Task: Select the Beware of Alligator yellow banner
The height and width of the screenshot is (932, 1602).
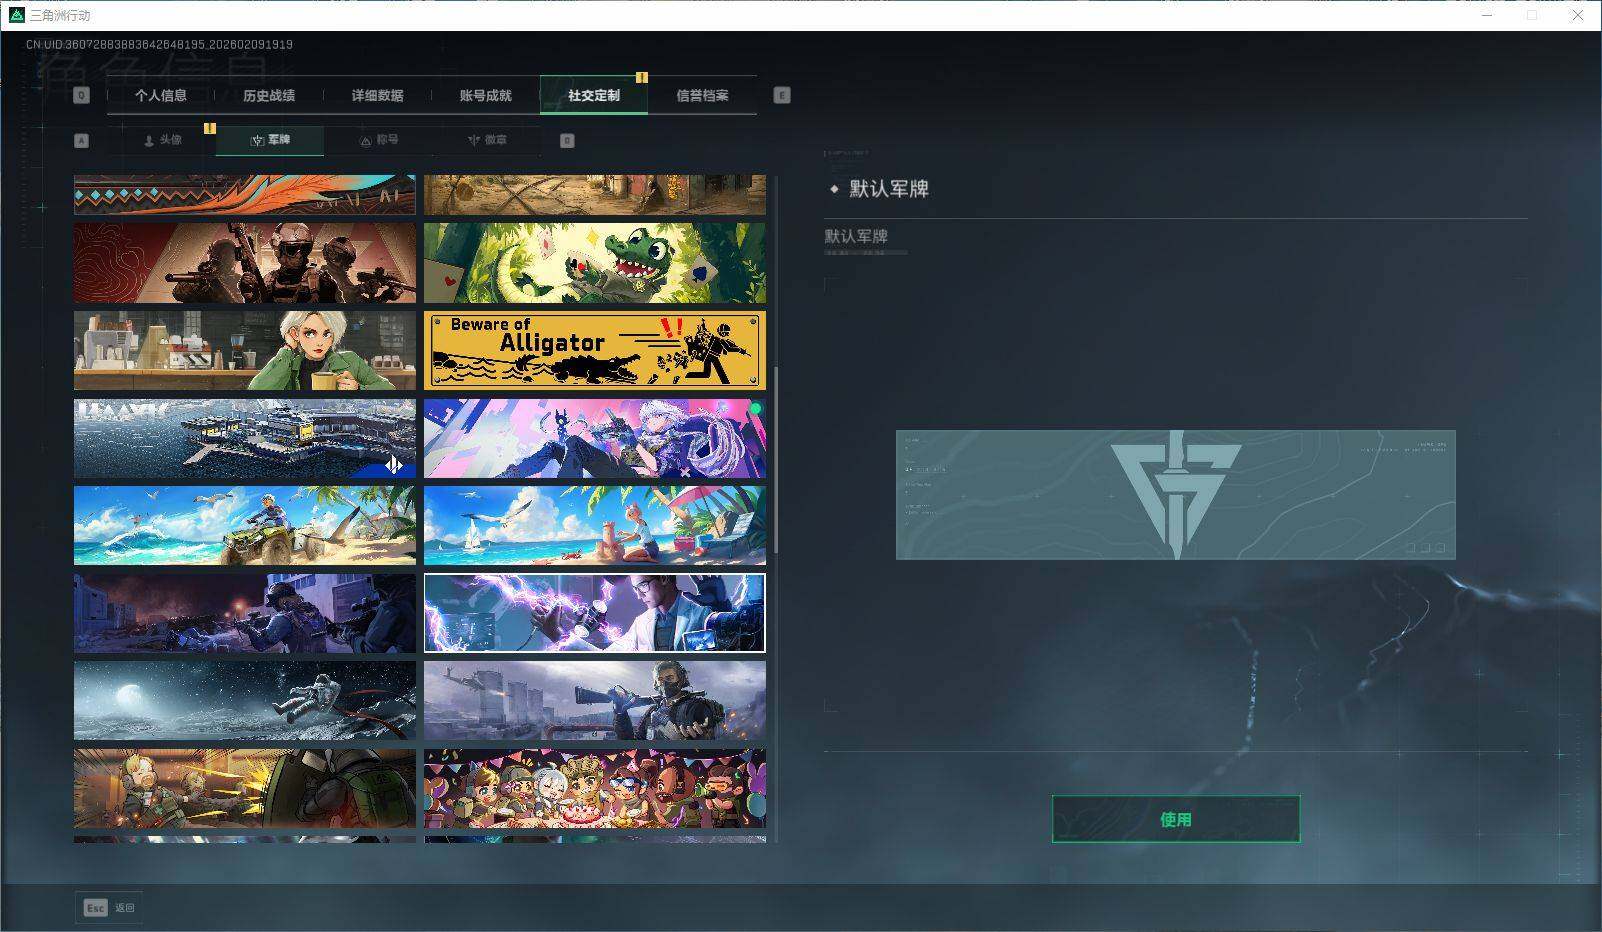Action: coord(595,350)
